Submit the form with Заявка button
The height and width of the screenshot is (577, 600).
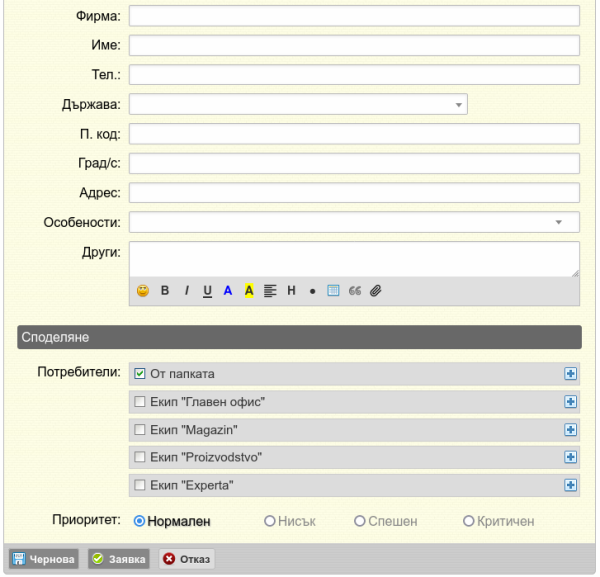pos(119,560)
